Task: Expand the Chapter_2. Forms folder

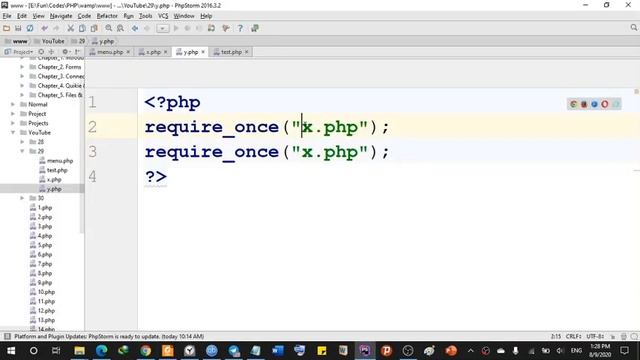Action: tap(22, 67)
